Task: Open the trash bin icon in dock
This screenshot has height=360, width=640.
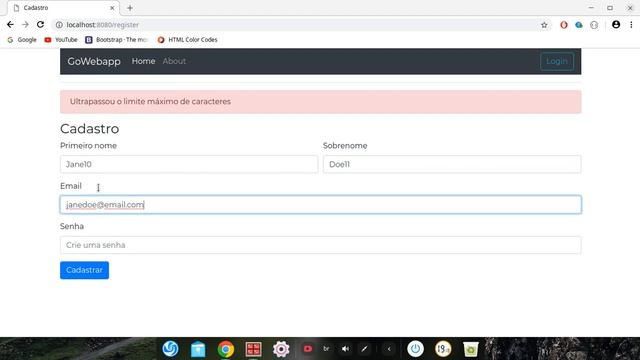Action: tap(471, 349)
